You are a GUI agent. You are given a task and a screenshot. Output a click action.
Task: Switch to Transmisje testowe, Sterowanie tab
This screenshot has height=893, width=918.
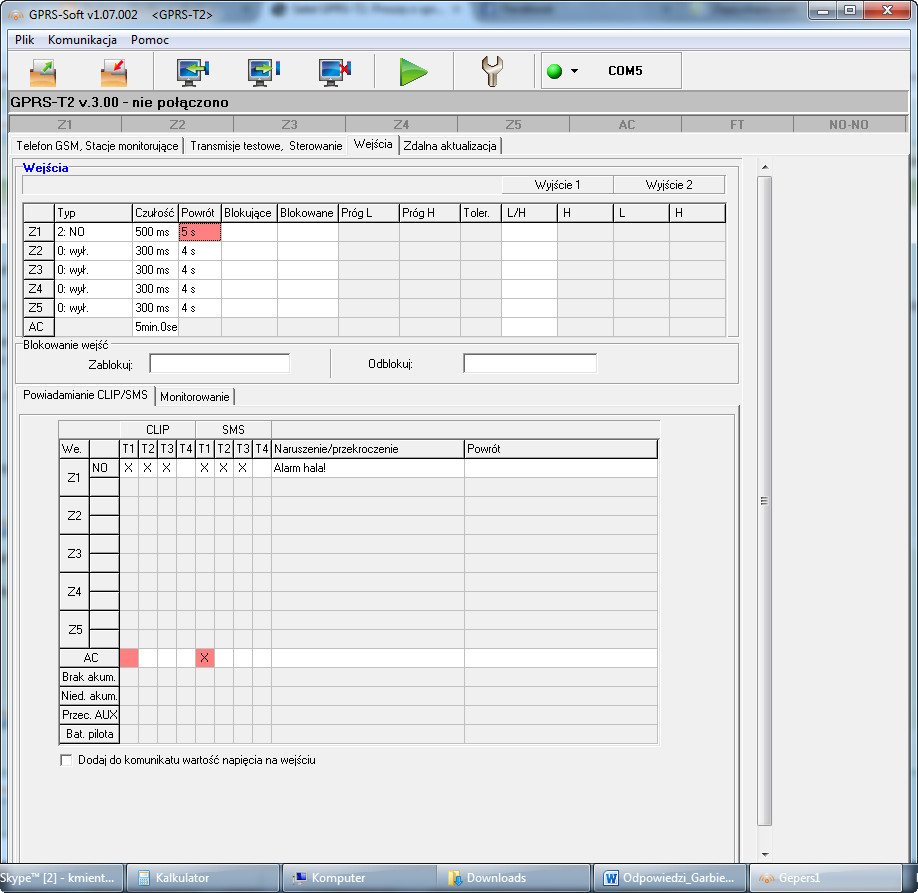point(266,146)
